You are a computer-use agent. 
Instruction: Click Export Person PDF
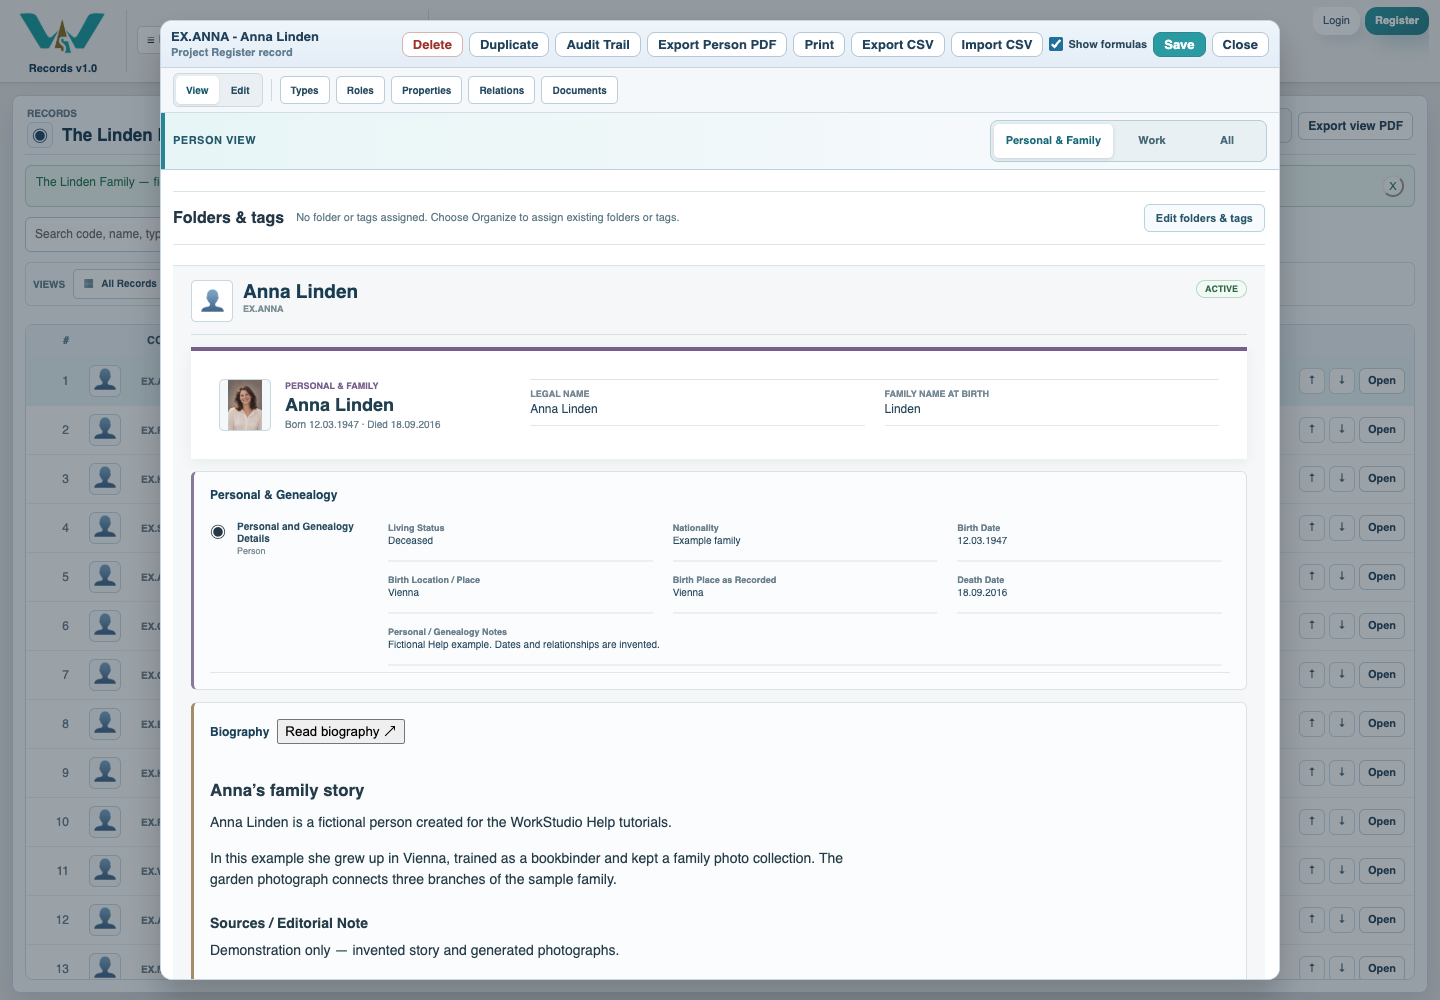(x=717, y=45)
